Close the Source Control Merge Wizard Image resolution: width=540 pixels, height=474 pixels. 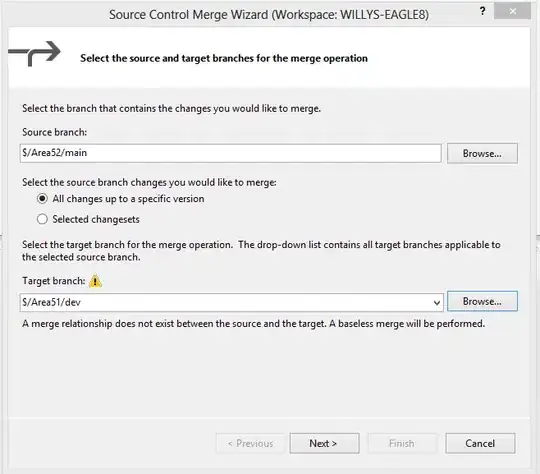click(512, 11)
